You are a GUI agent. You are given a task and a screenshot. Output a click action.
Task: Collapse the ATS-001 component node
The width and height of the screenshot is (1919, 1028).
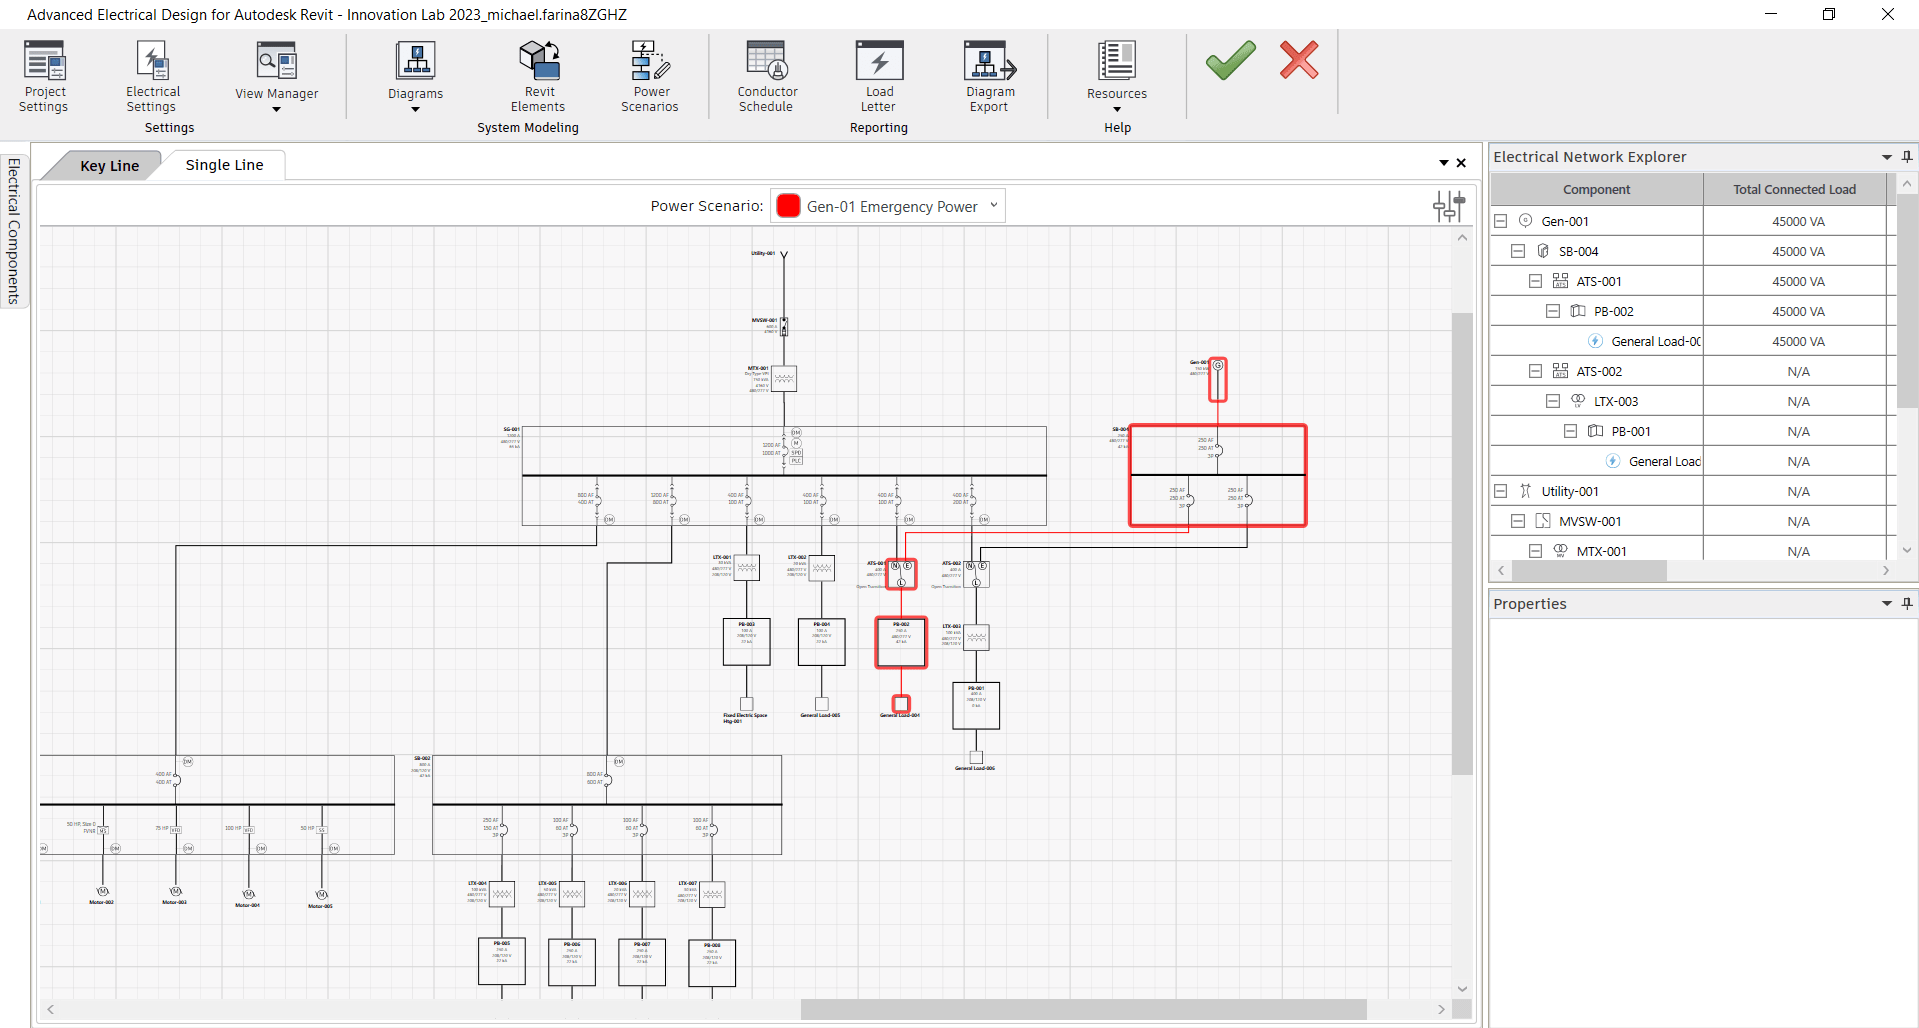(1535, 281)
